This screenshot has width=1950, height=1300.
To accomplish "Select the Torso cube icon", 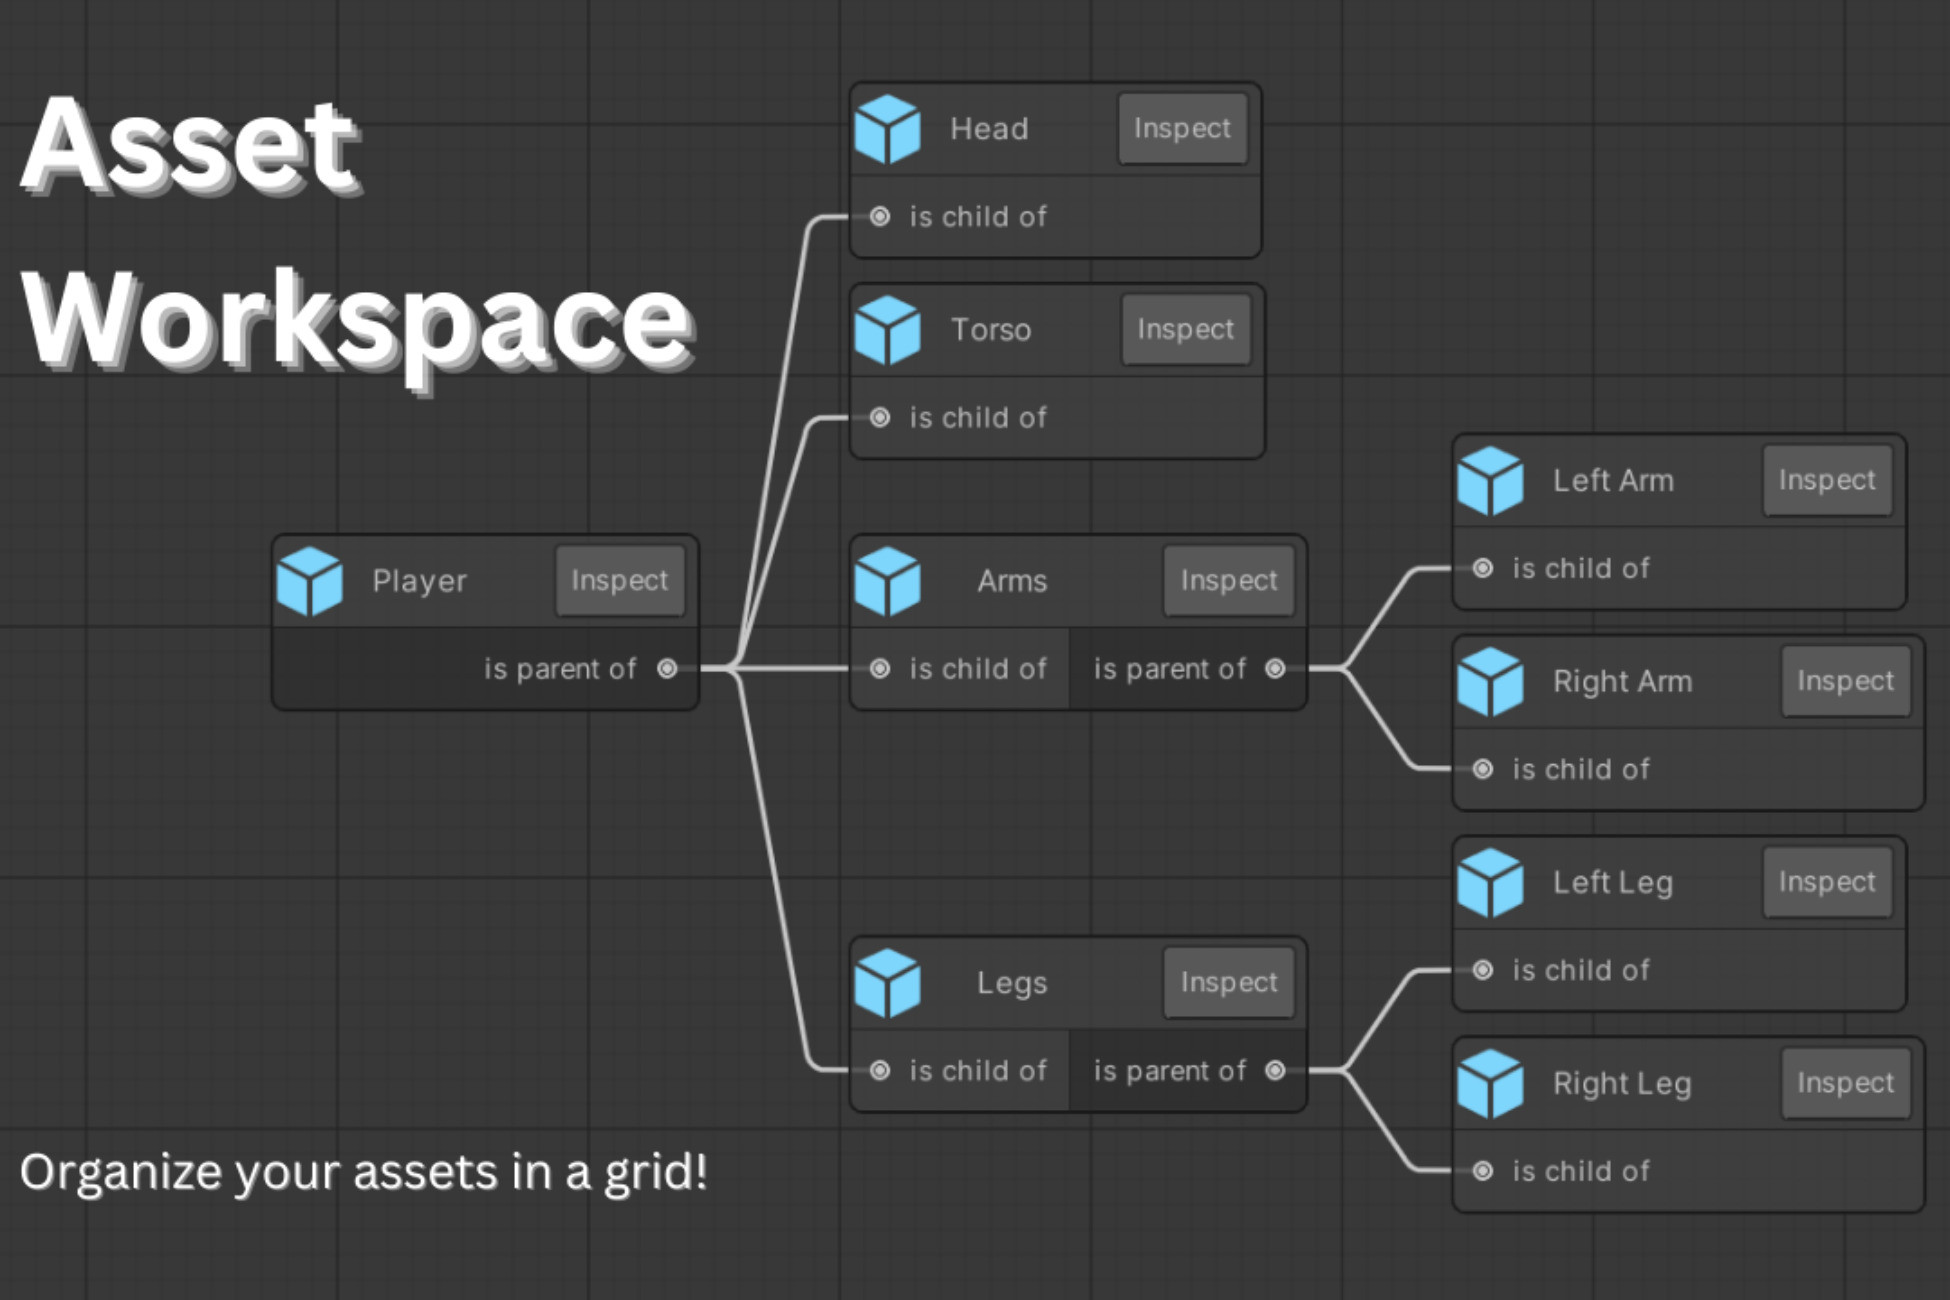I will [888, 329].
